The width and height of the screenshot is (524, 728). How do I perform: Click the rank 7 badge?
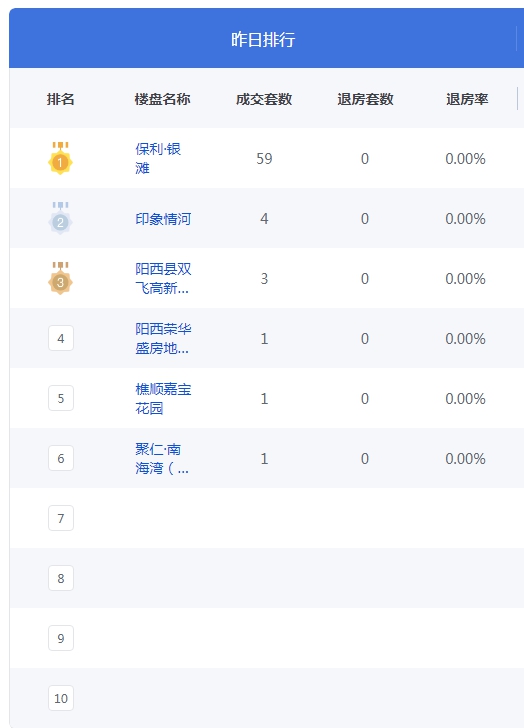(x=61, y=518)
